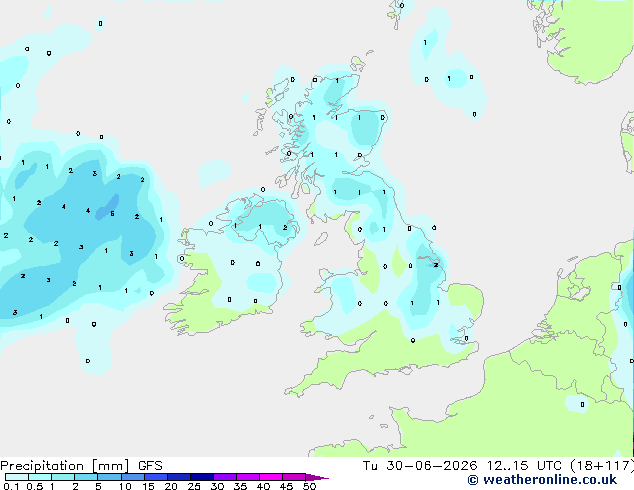This screenshot has height=490, width=634.
Task: Click the 'Precipitation [mm]' legend title
Action: [64, 466]
